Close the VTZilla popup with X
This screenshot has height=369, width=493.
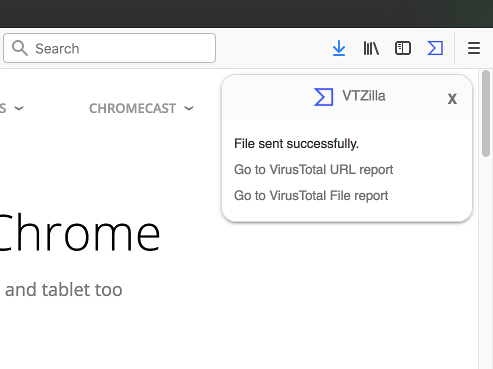click(x=452, y=99)
